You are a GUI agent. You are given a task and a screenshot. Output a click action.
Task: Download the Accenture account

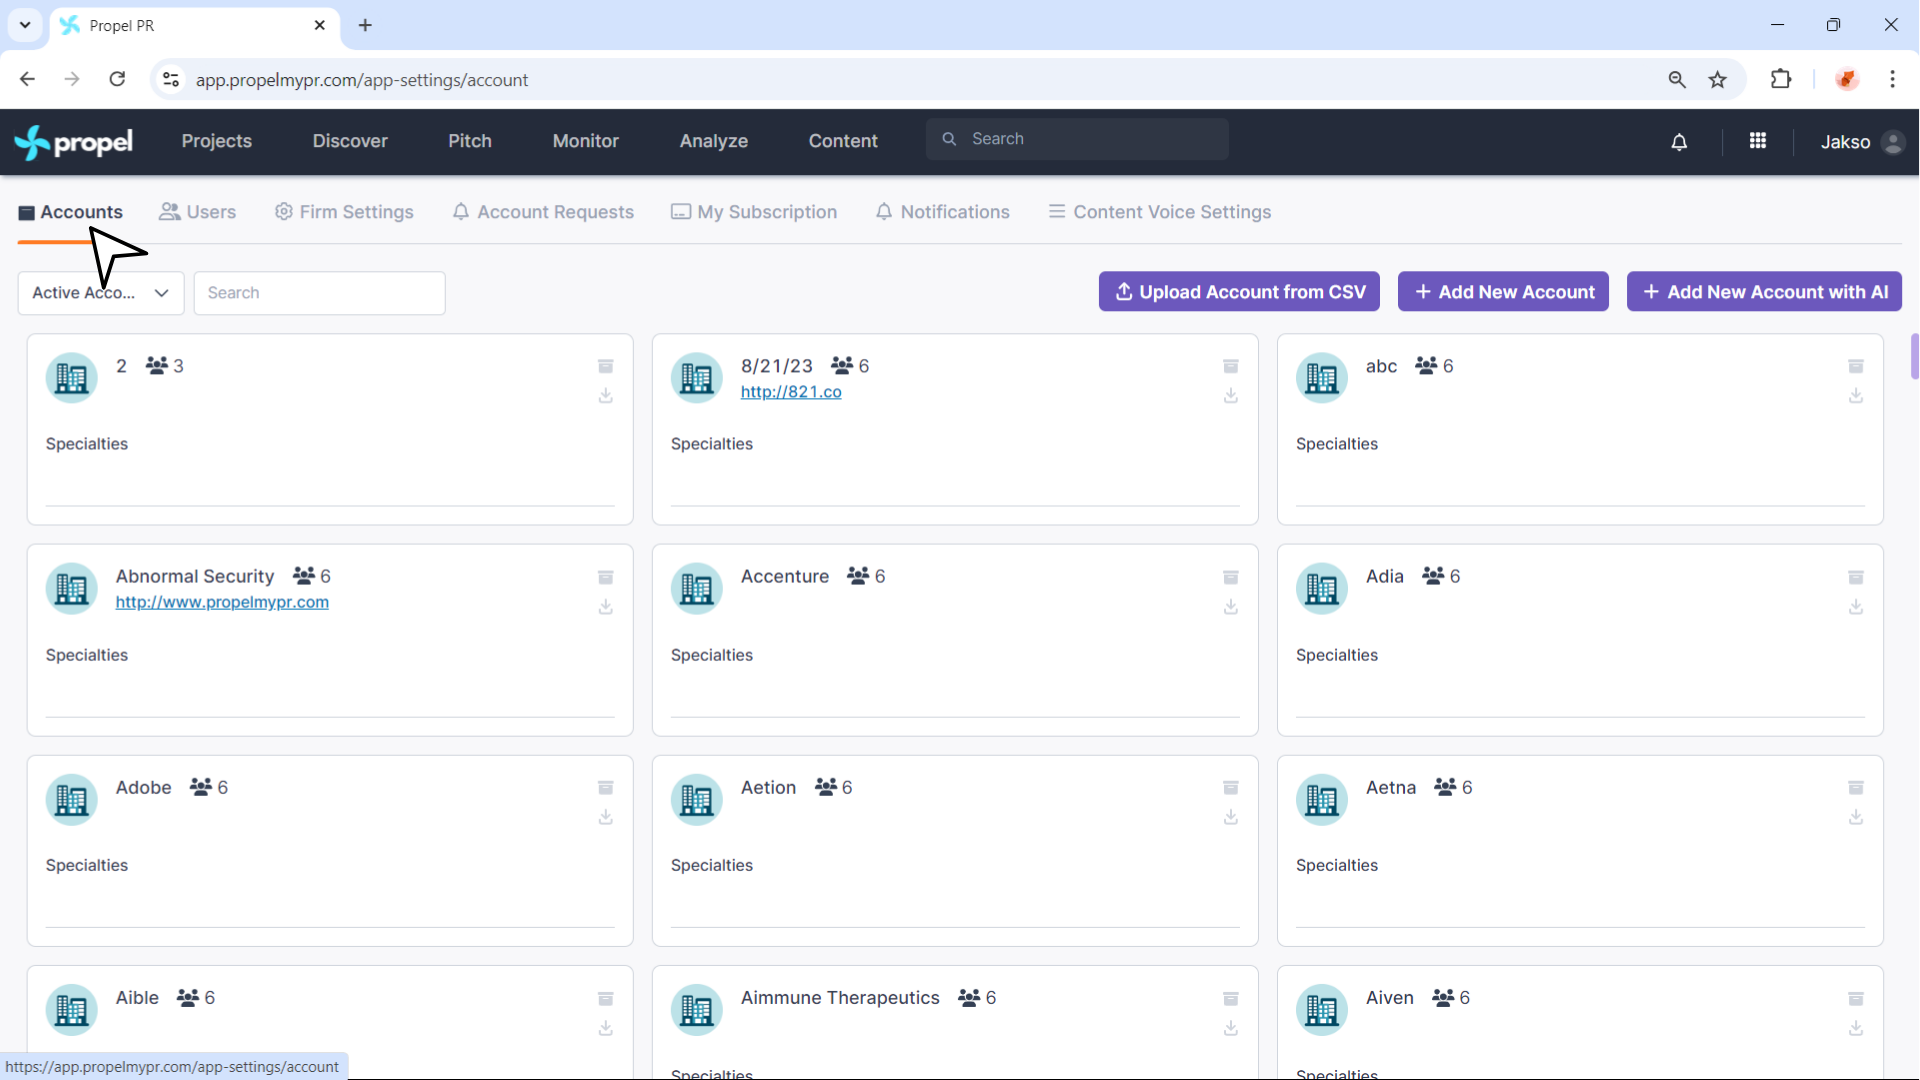(x=1231, y=607)
